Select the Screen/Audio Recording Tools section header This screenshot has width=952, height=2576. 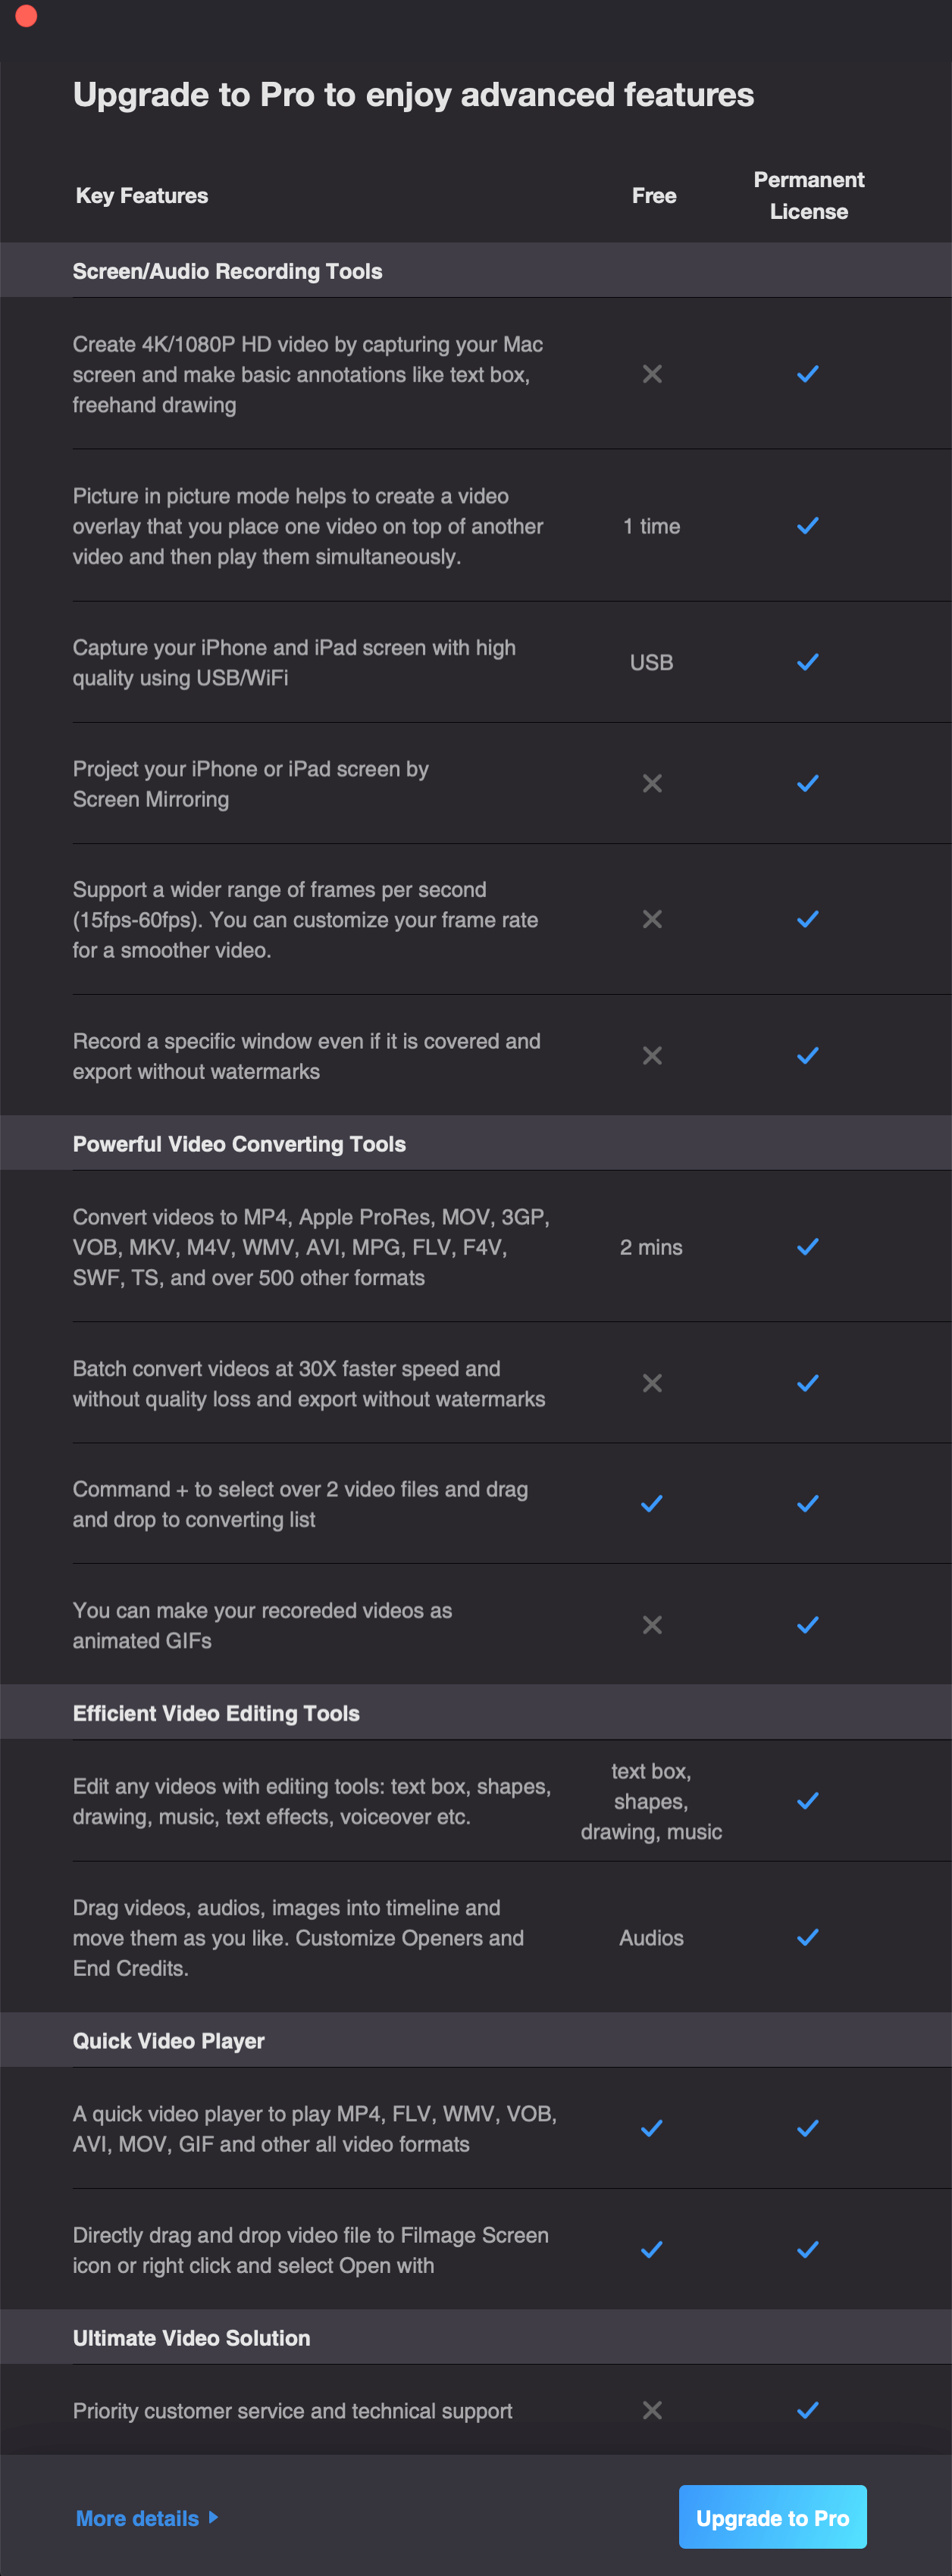click(228, 271)
